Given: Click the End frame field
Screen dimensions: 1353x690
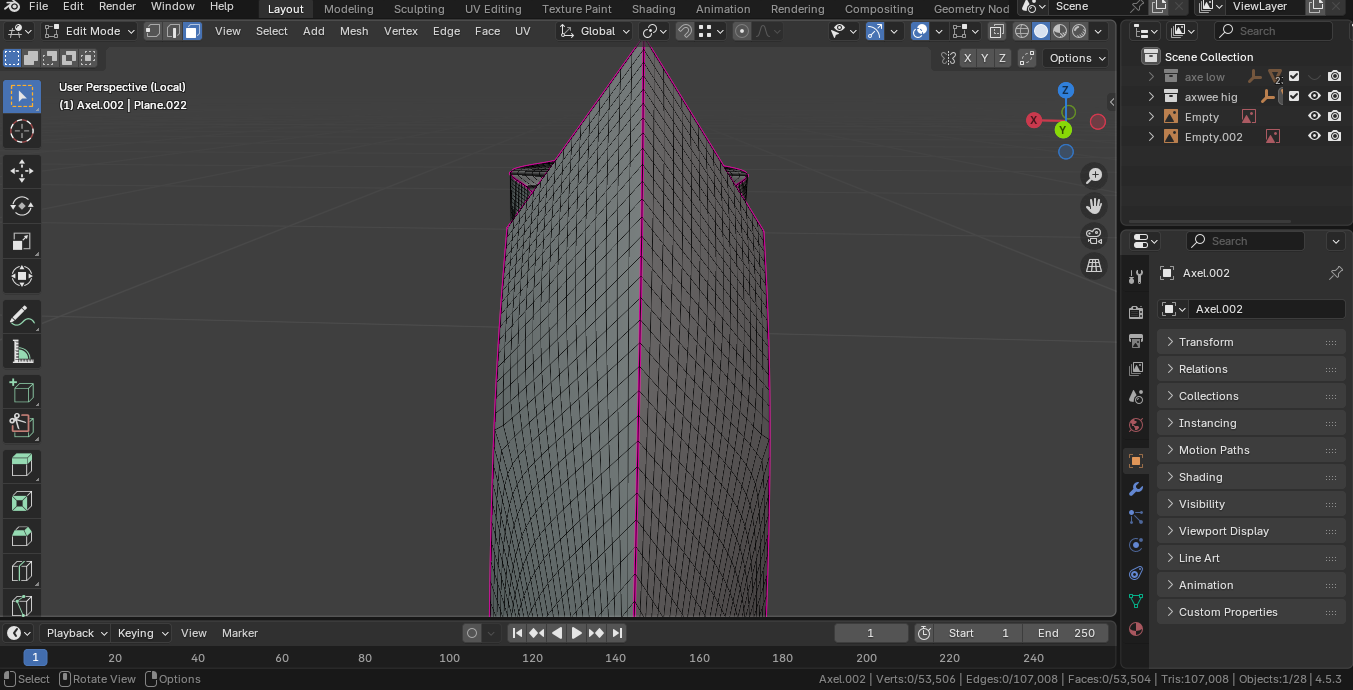Looking at the screenshot, I should [x=1066, y=633].
